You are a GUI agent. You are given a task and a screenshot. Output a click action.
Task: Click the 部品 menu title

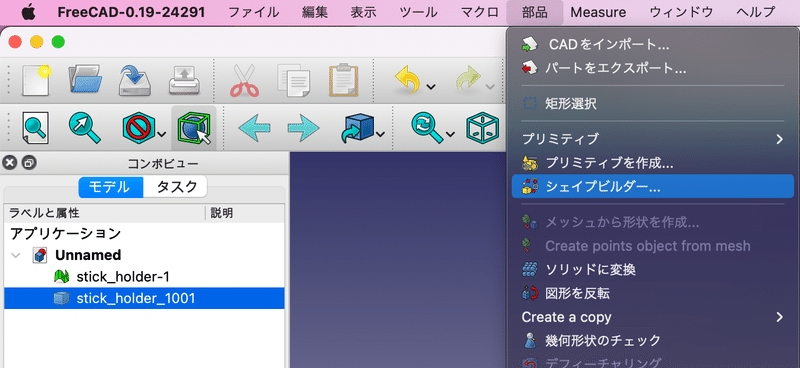click(535, 12)
